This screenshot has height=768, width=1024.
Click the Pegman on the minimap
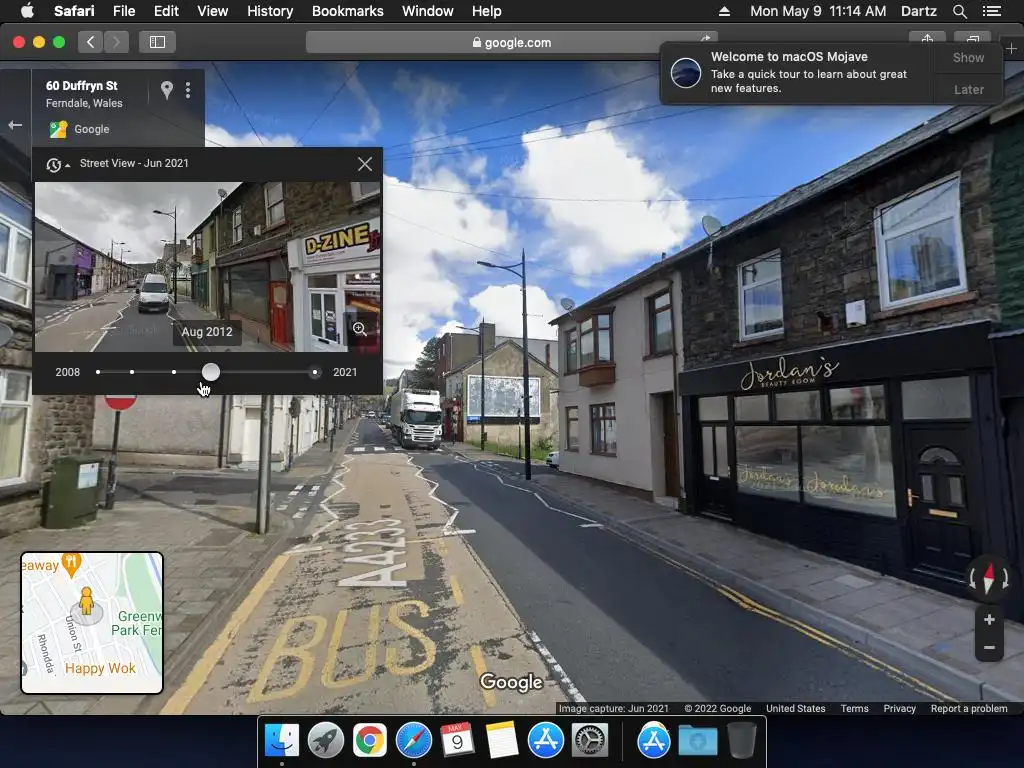(86, 601)
